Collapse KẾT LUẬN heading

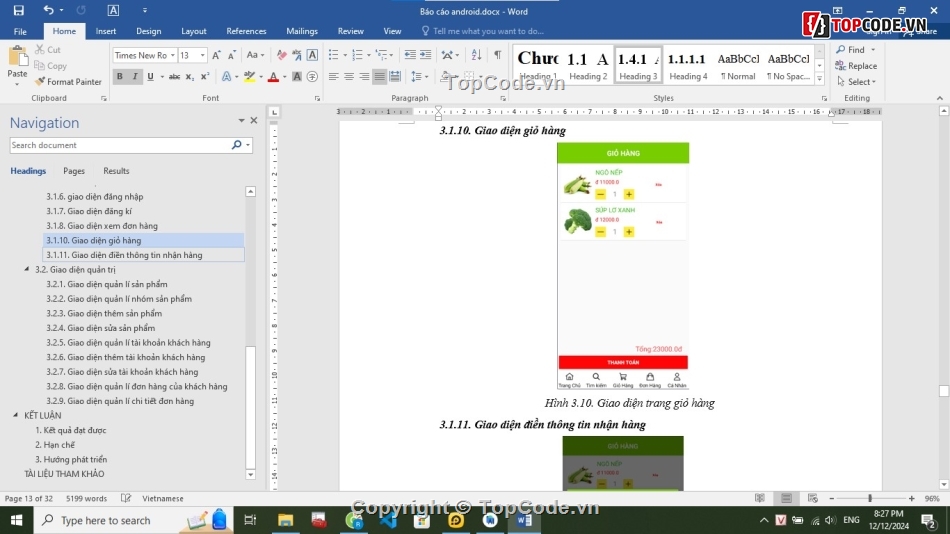[x=16, y=415]
